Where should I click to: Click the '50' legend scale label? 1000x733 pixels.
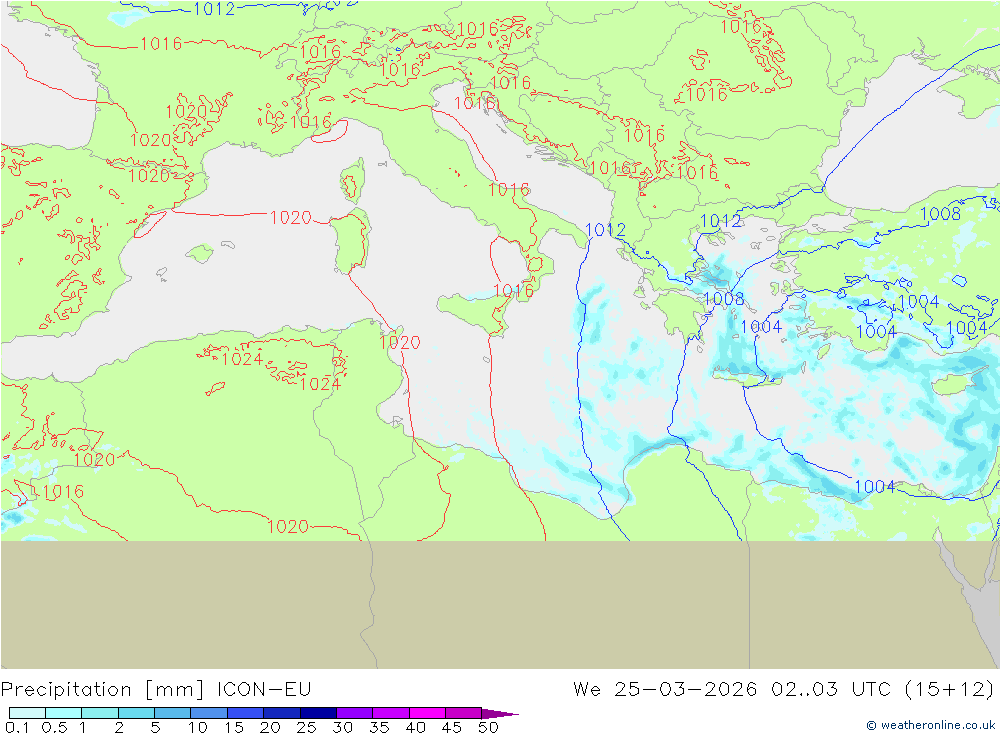click(x=488, y=727)
